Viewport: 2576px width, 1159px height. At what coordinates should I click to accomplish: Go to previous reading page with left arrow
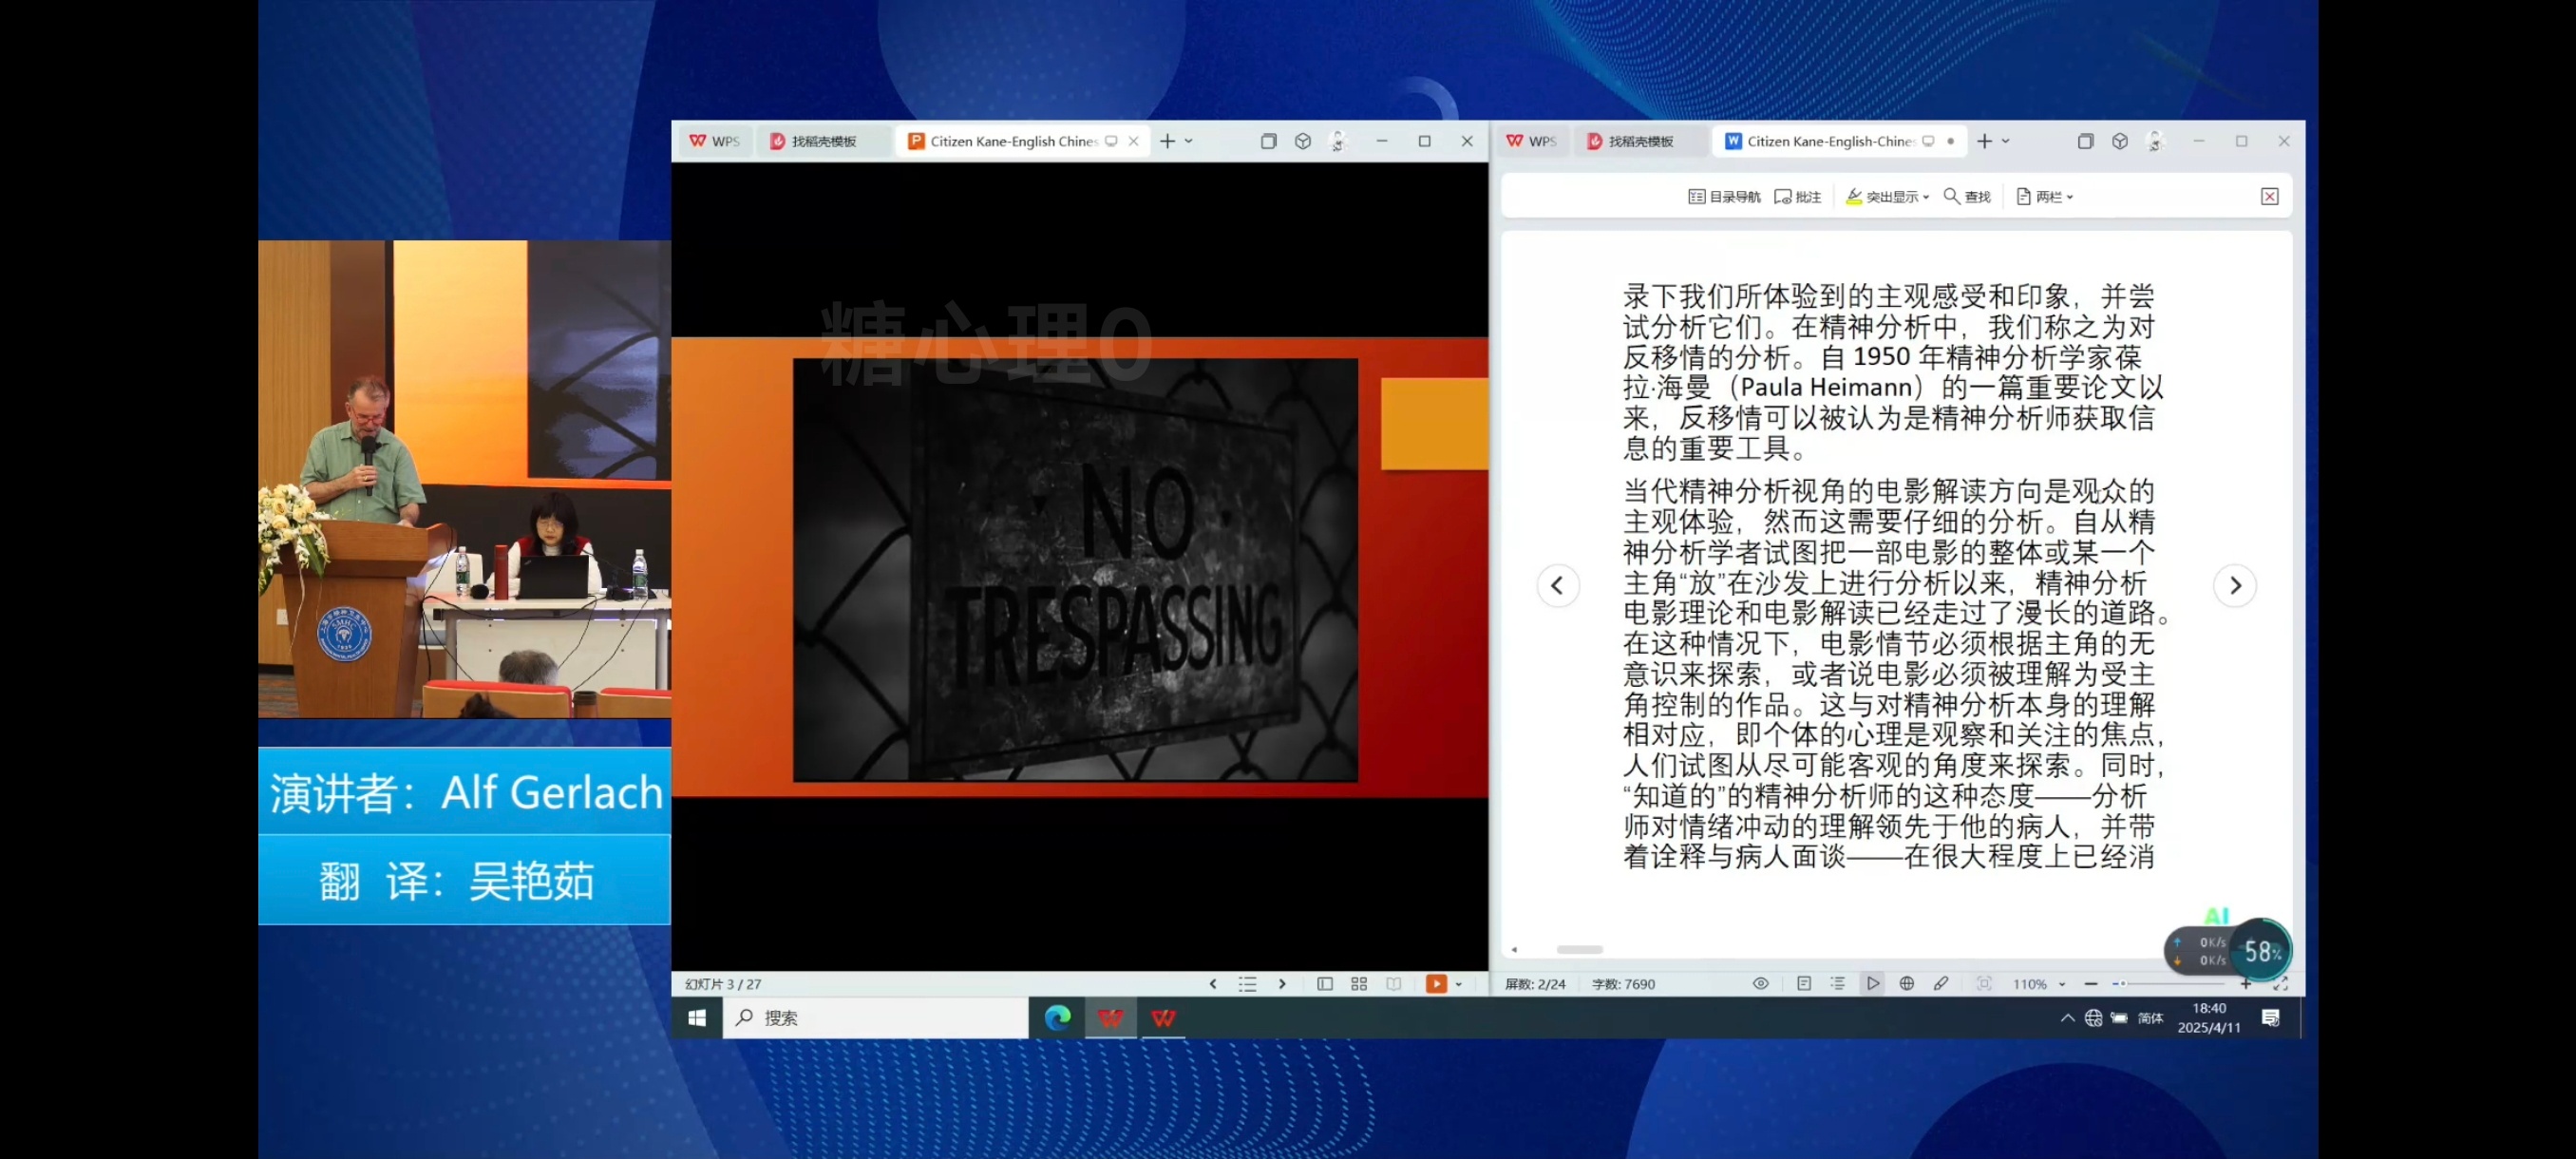[x=1557, y=586]
